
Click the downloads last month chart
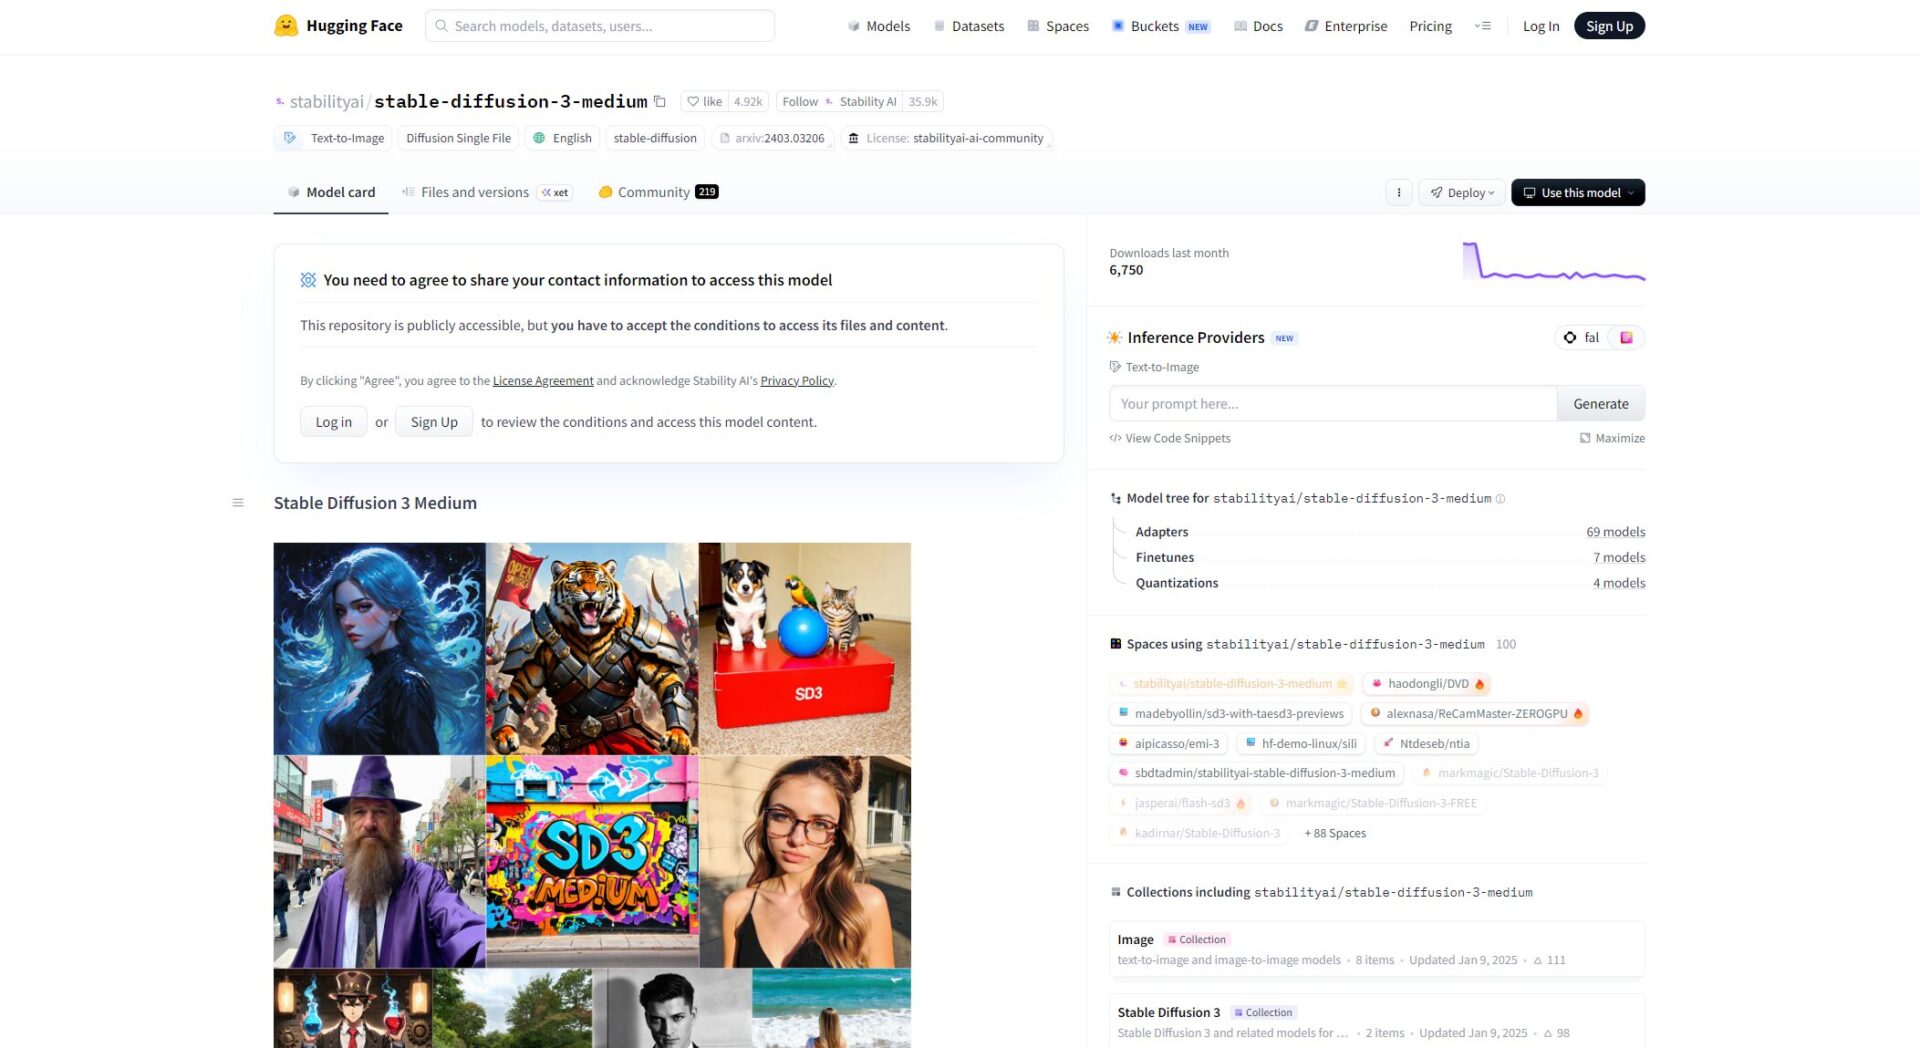click(1553, 262)
